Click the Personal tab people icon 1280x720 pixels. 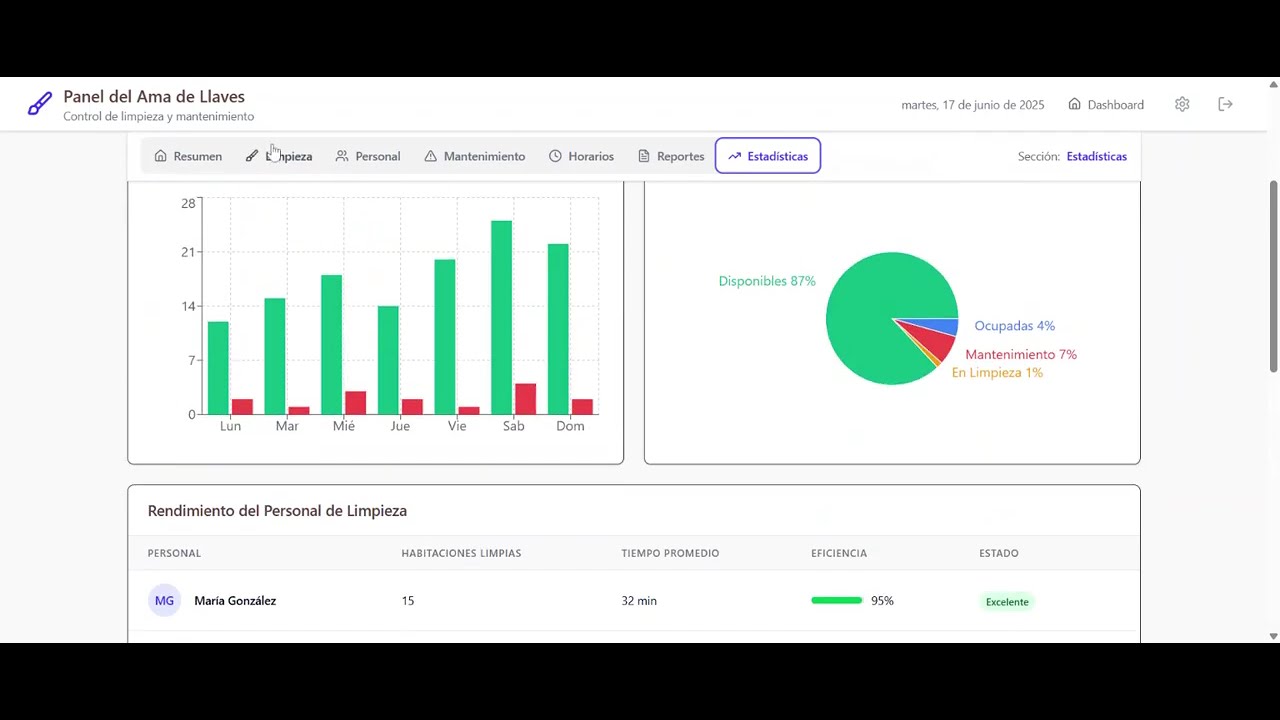(x=342, y=156)
